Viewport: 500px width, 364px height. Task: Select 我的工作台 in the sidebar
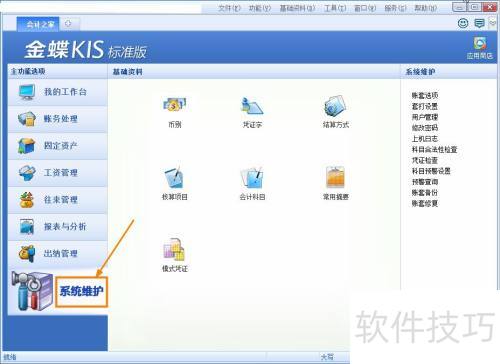58,92
